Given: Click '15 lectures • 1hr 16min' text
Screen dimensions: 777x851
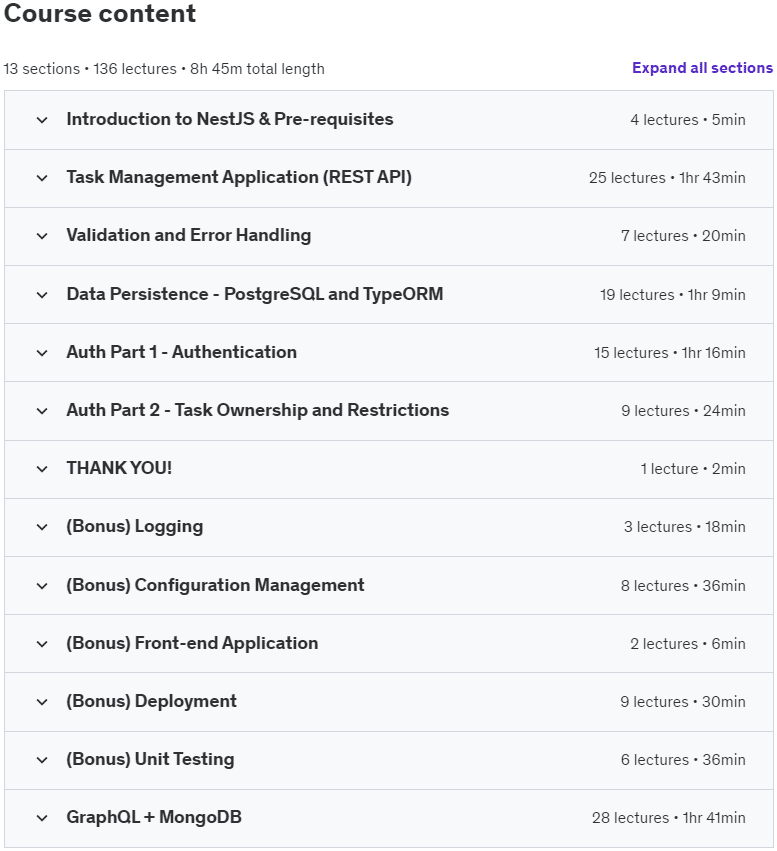Looking at the screenshot, I should (x=670, y=353).
